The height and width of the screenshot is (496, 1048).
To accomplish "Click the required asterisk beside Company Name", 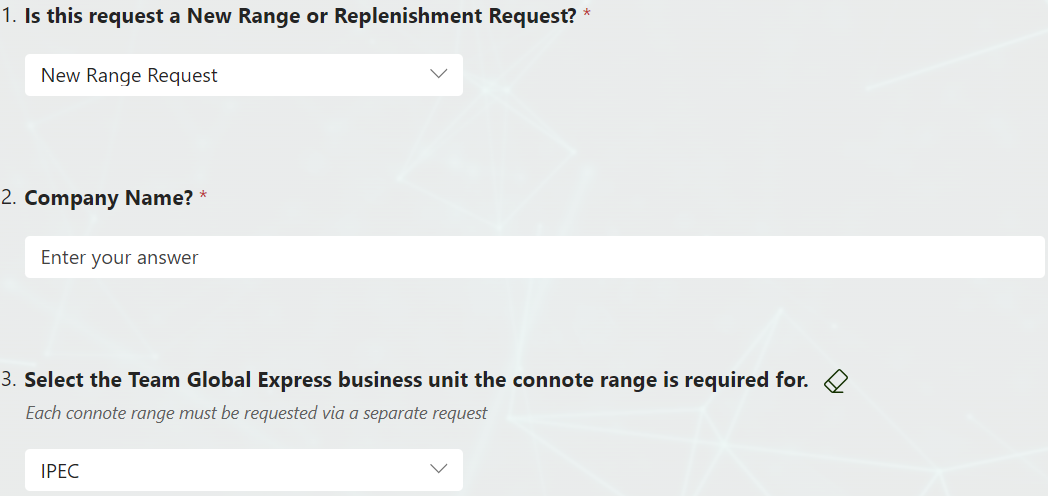I will 204,196.
